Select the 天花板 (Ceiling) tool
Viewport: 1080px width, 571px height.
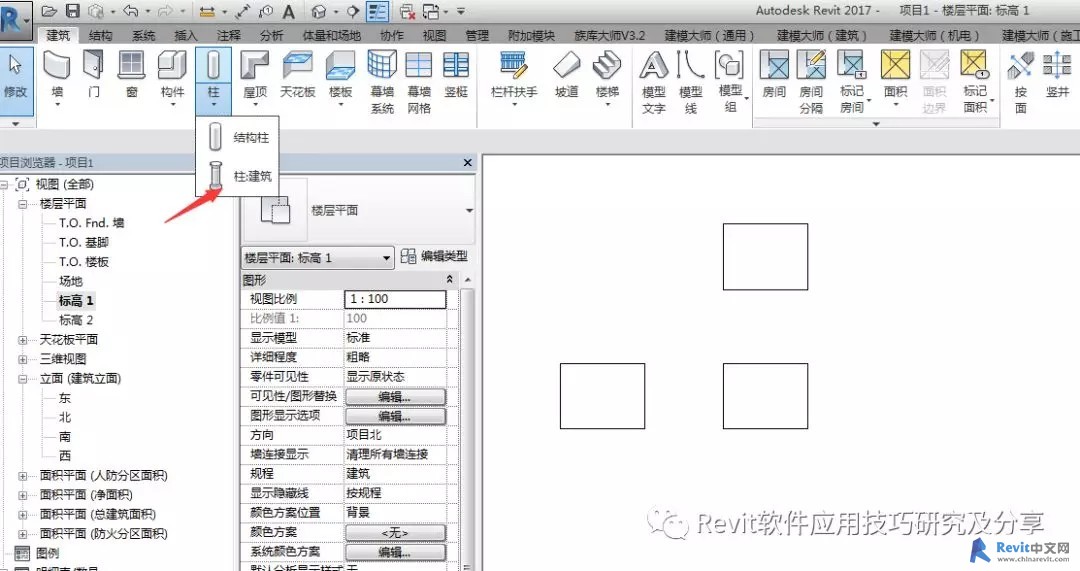(298, 74)
